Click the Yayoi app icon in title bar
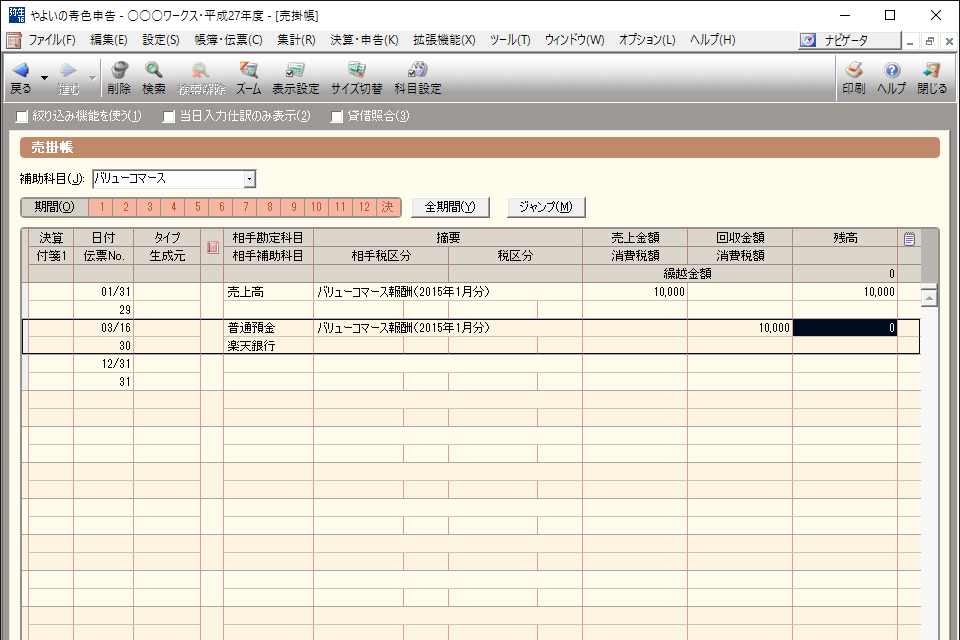 pos(17,15)
